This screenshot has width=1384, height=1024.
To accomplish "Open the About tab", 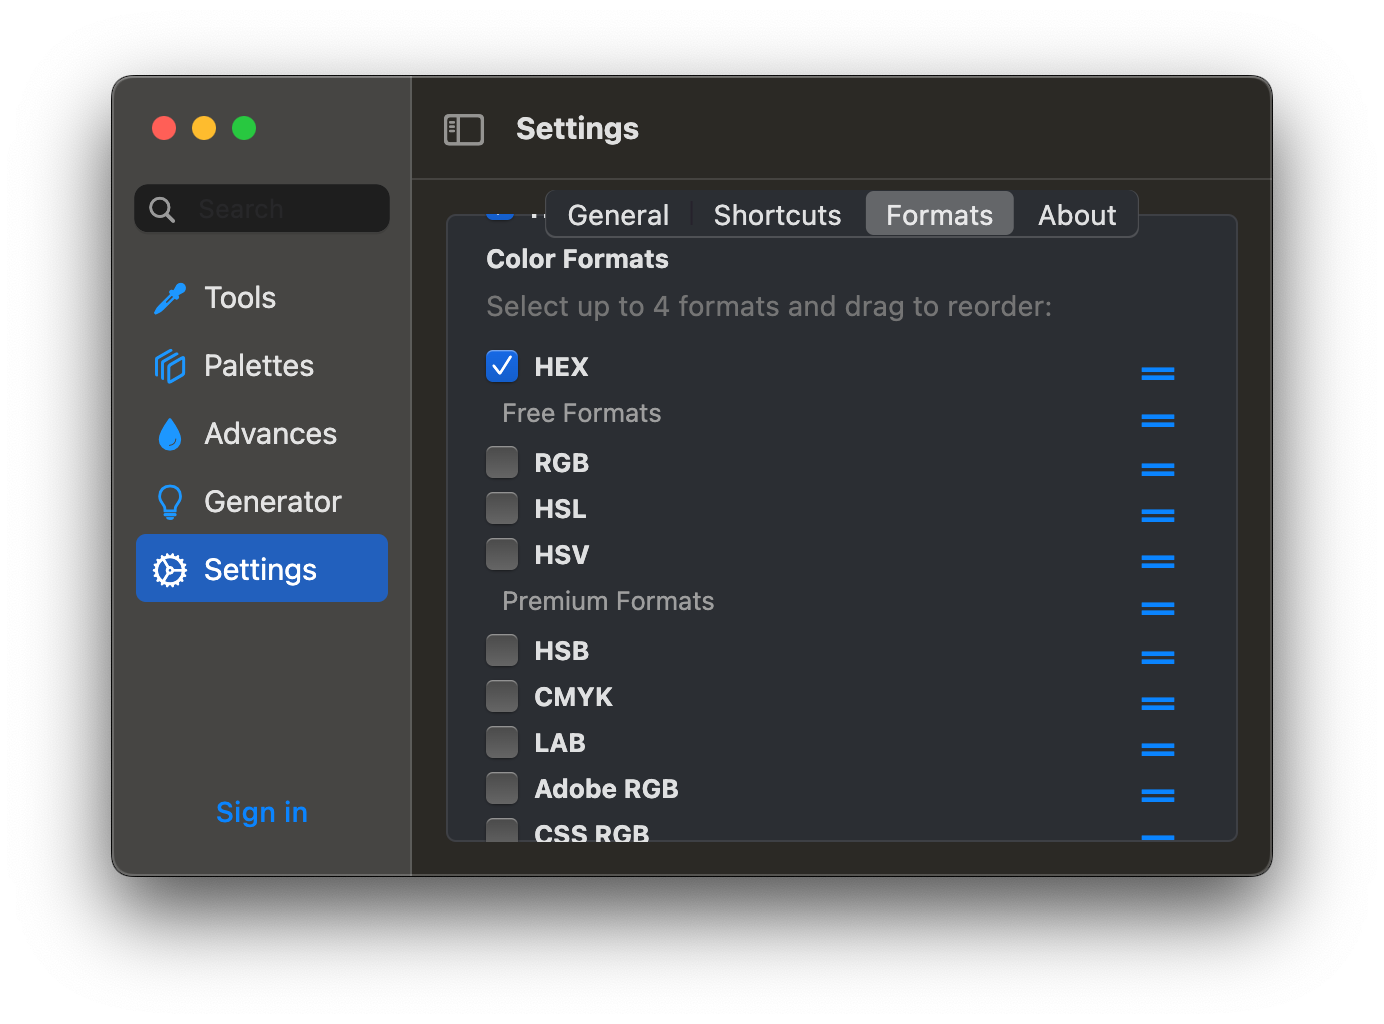I will [1076, 215].
